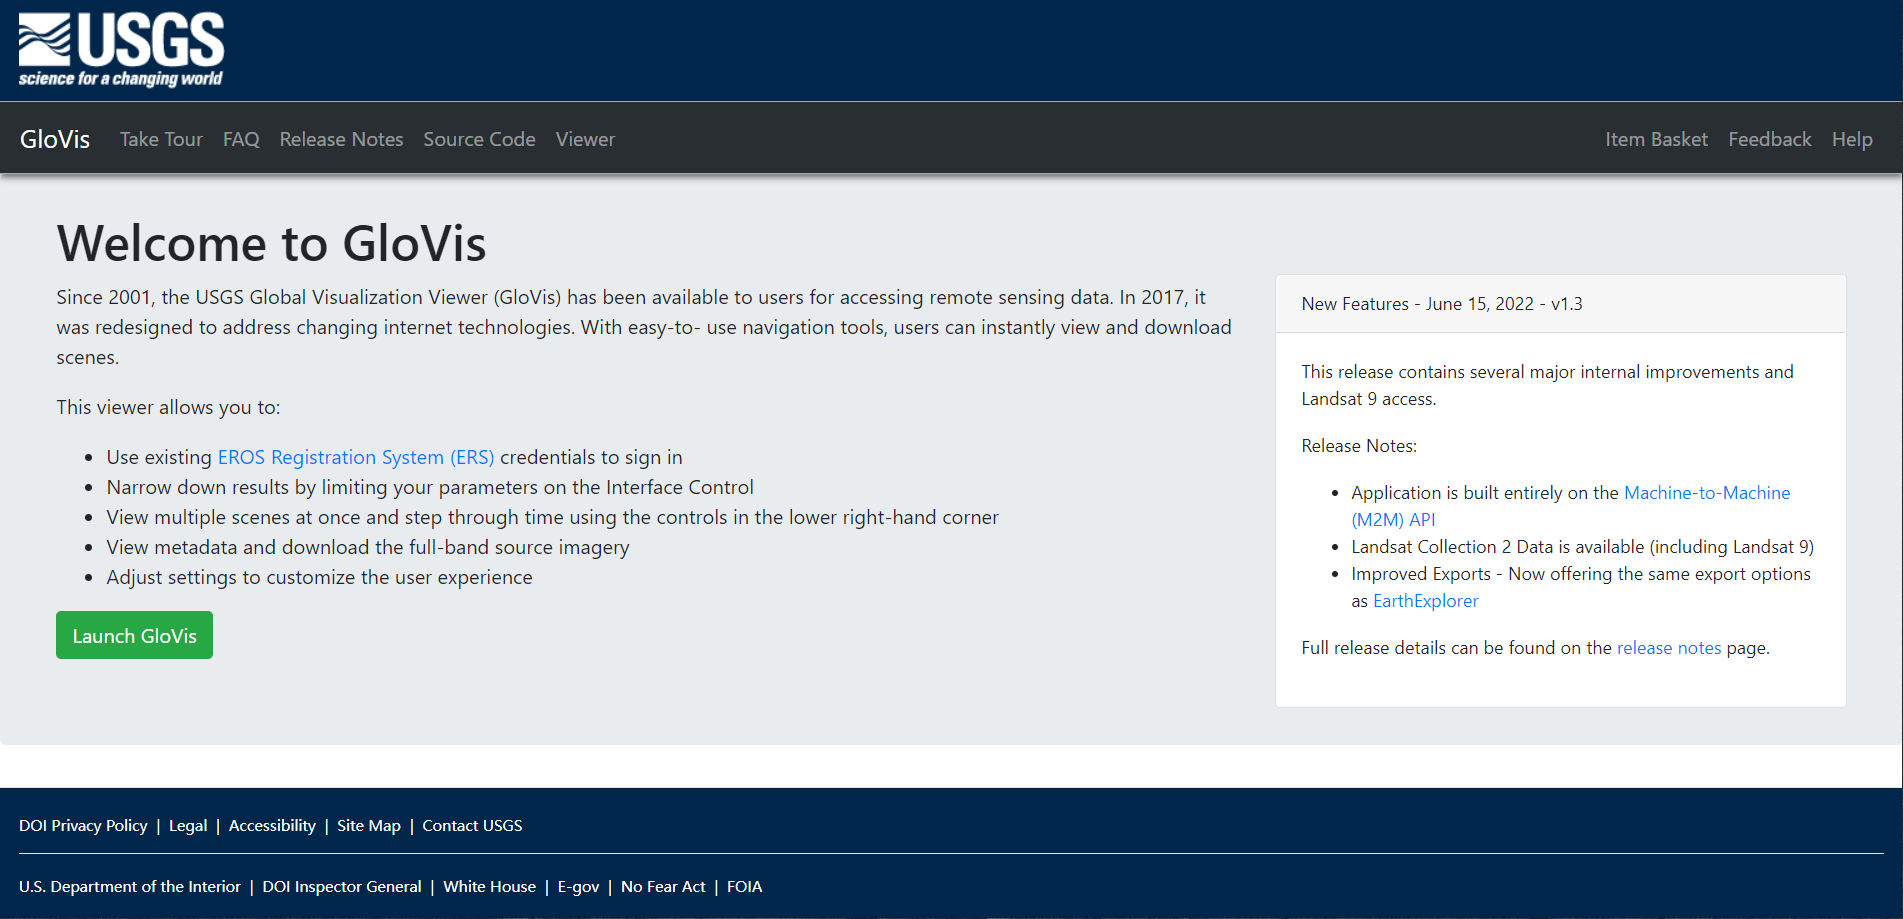Open FOIA footer link
1903x919 pixels.
(744, 887)
